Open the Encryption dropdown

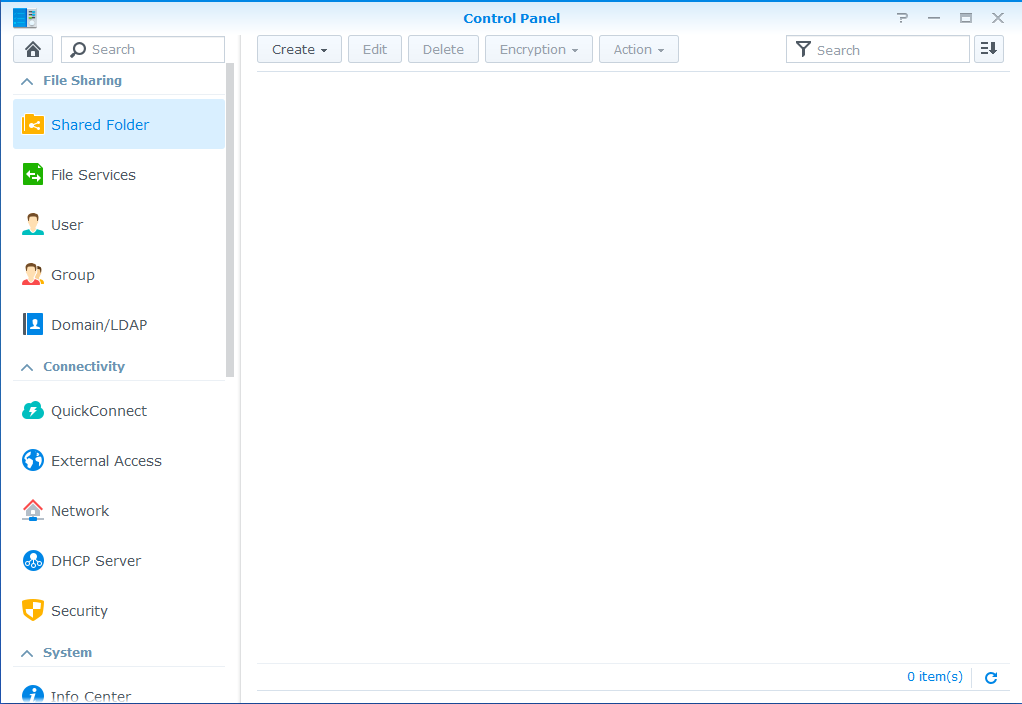coord(538,48)
